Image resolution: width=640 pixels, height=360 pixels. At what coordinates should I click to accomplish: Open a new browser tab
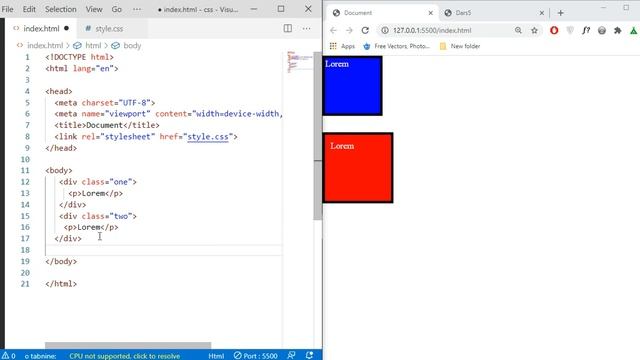point(560,13)
